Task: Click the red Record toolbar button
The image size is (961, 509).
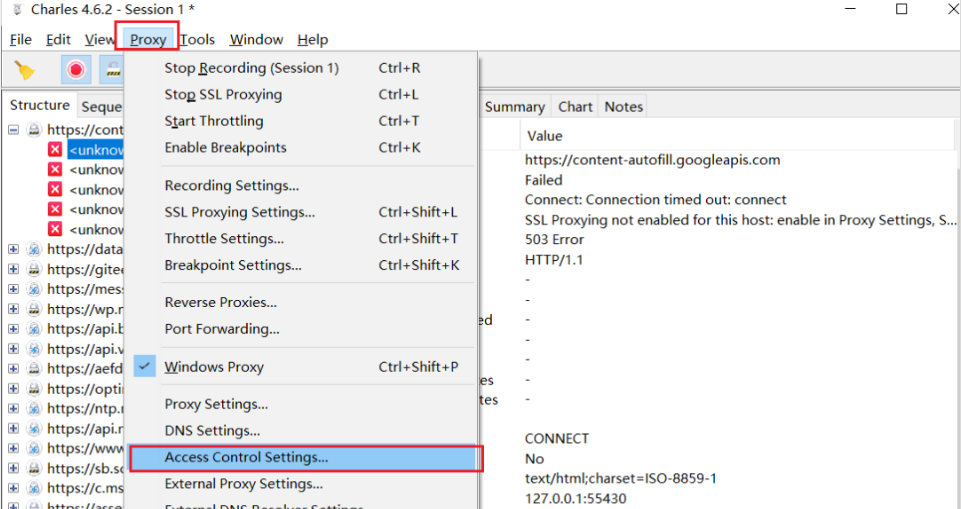Action: tap(76, 70)
